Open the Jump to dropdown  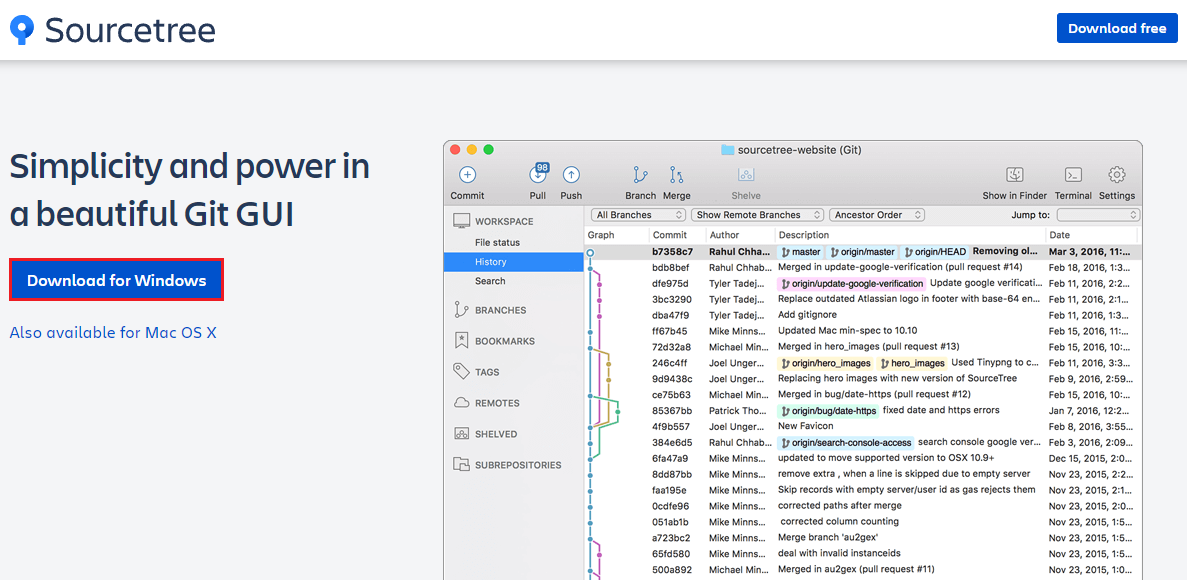[x=1098, y=215]
